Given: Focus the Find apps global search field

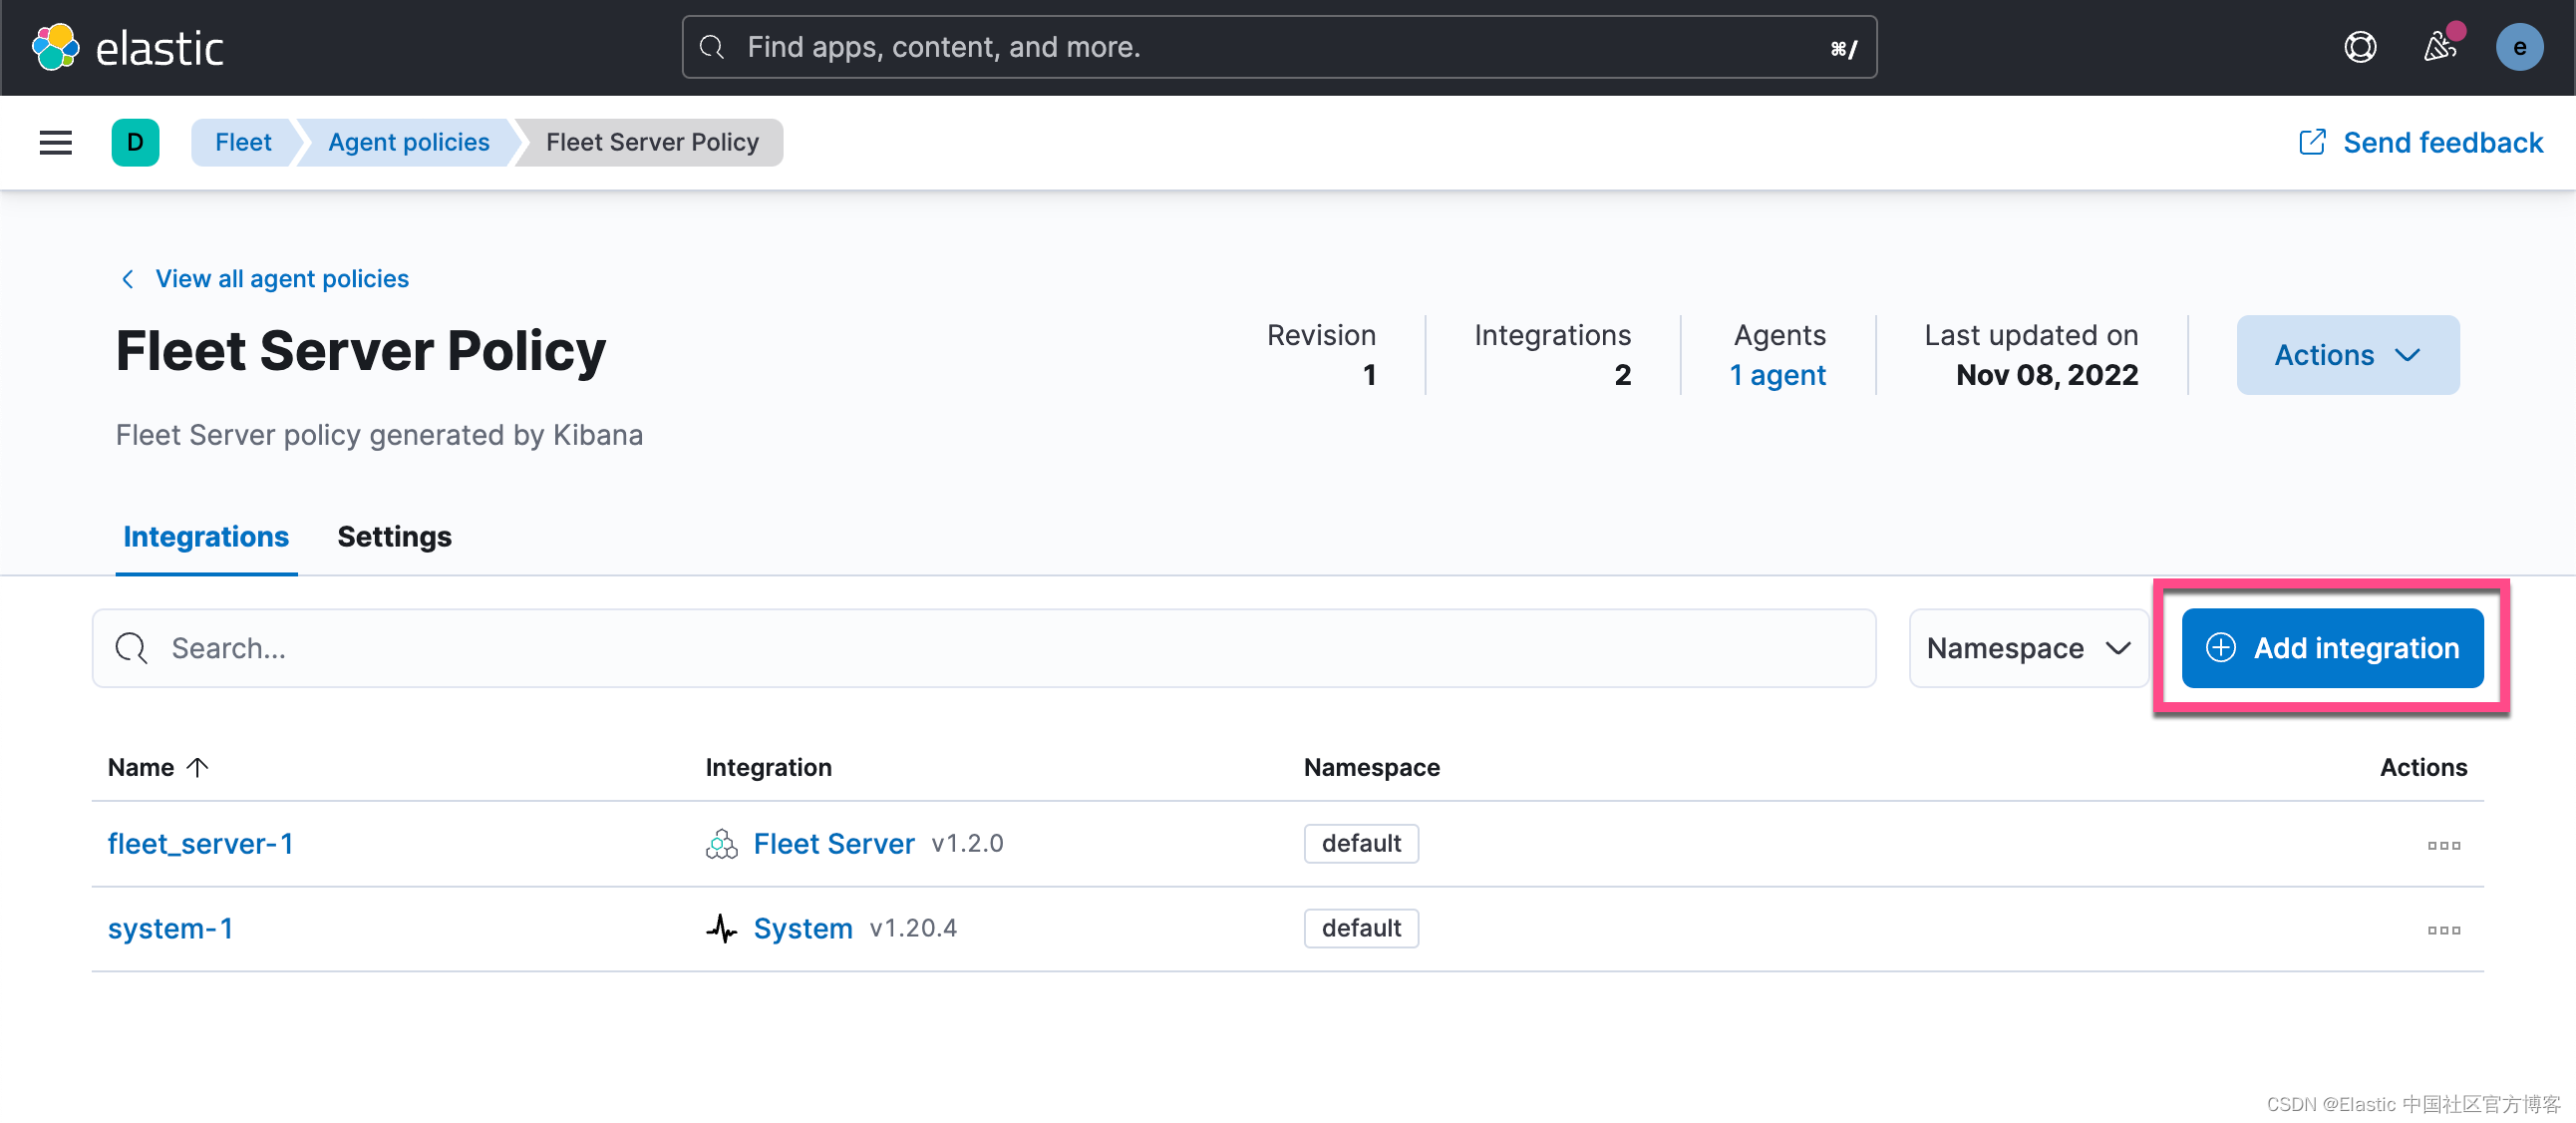Looking at the screenshot, I should pyautogui.click(x=1279, y=47).
